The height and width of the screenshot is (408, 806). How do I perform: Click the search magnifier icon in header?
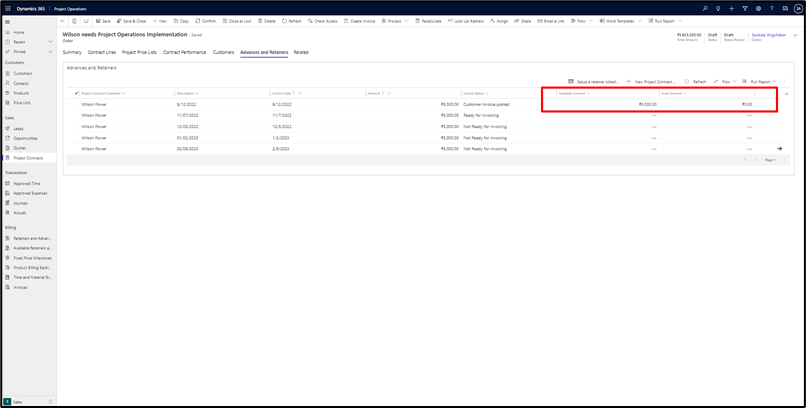[x=703, y=8]
